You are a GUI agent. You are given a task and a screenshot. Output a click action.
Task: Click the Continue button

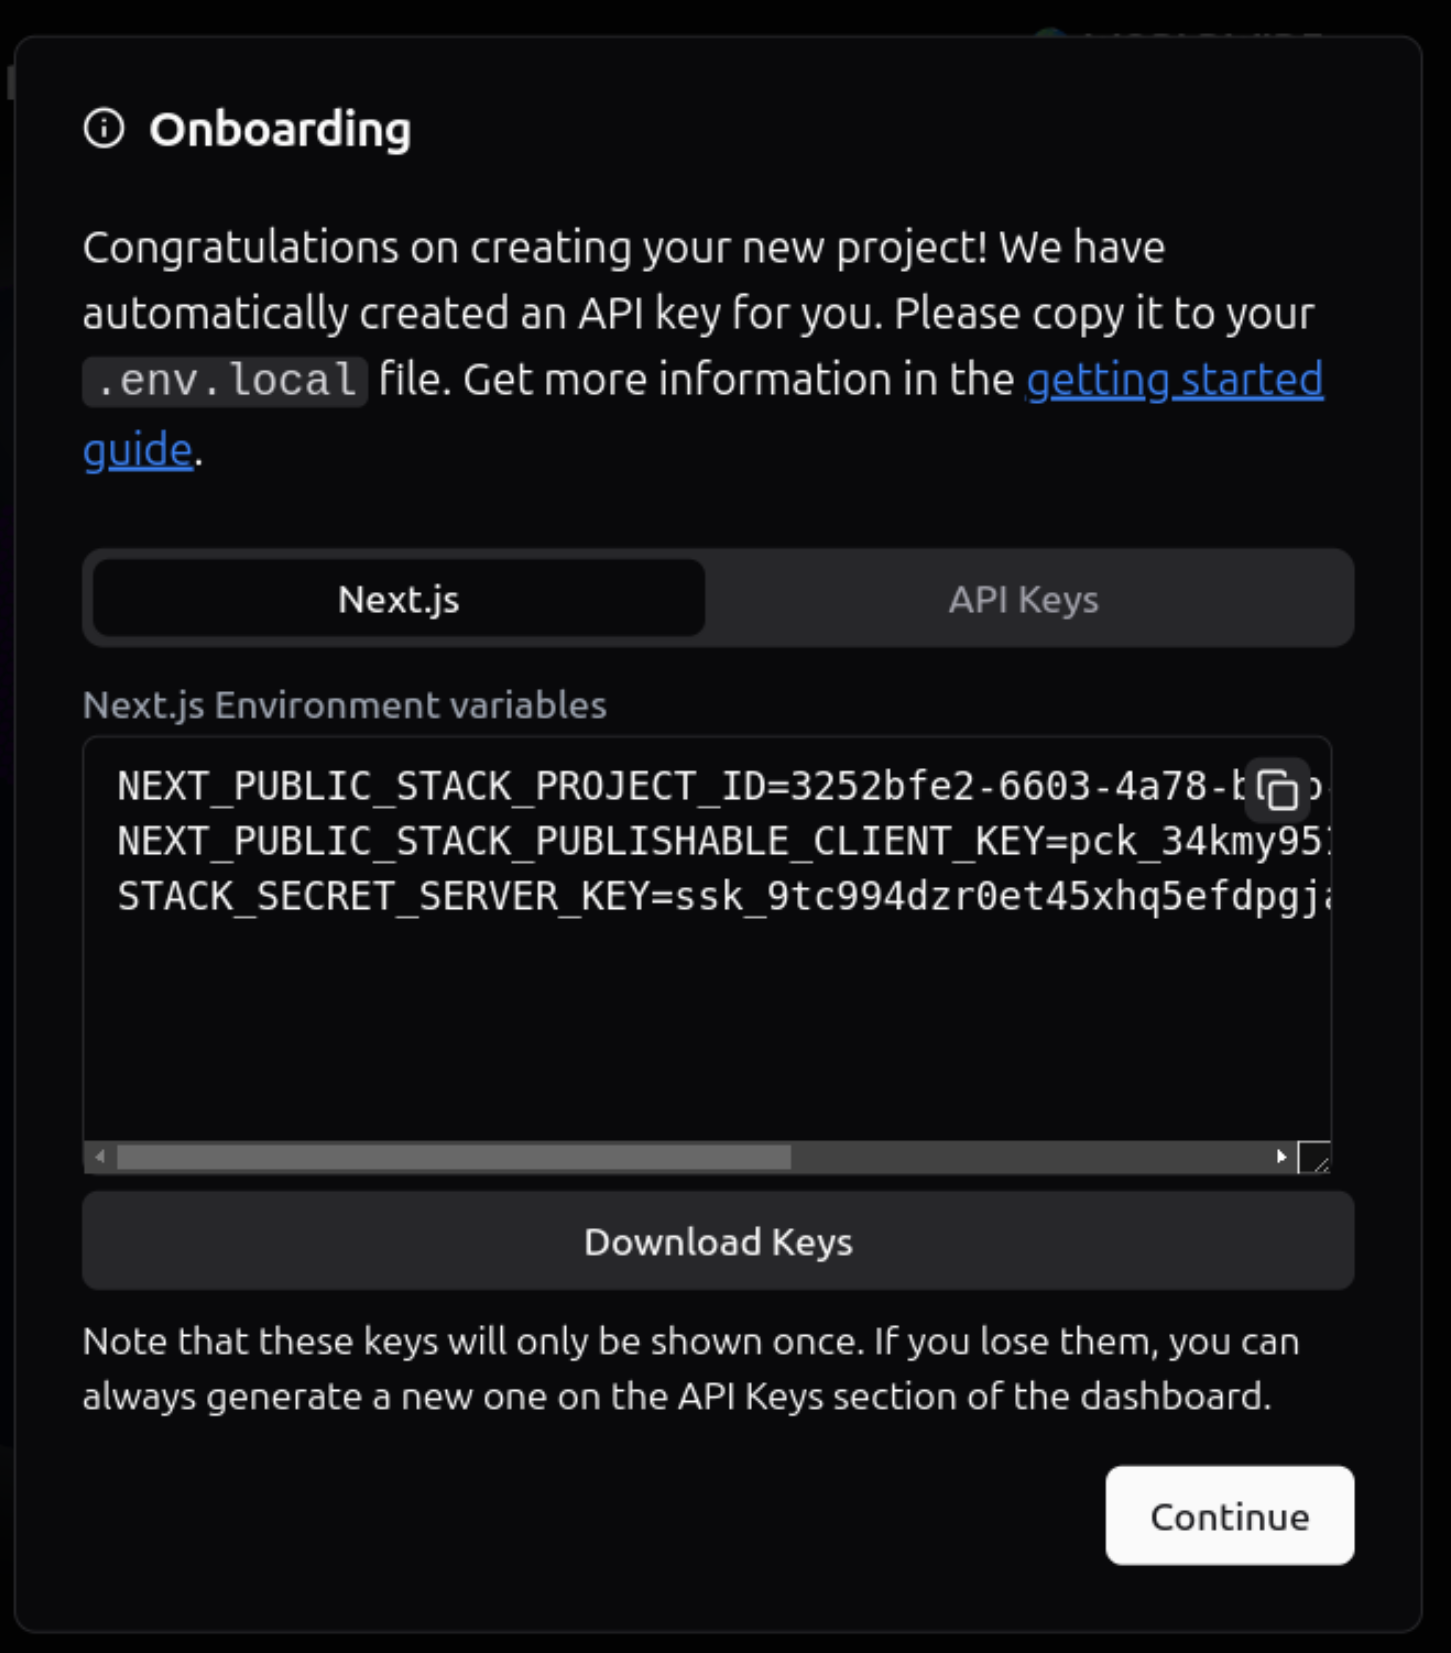click(1229, 1516)
